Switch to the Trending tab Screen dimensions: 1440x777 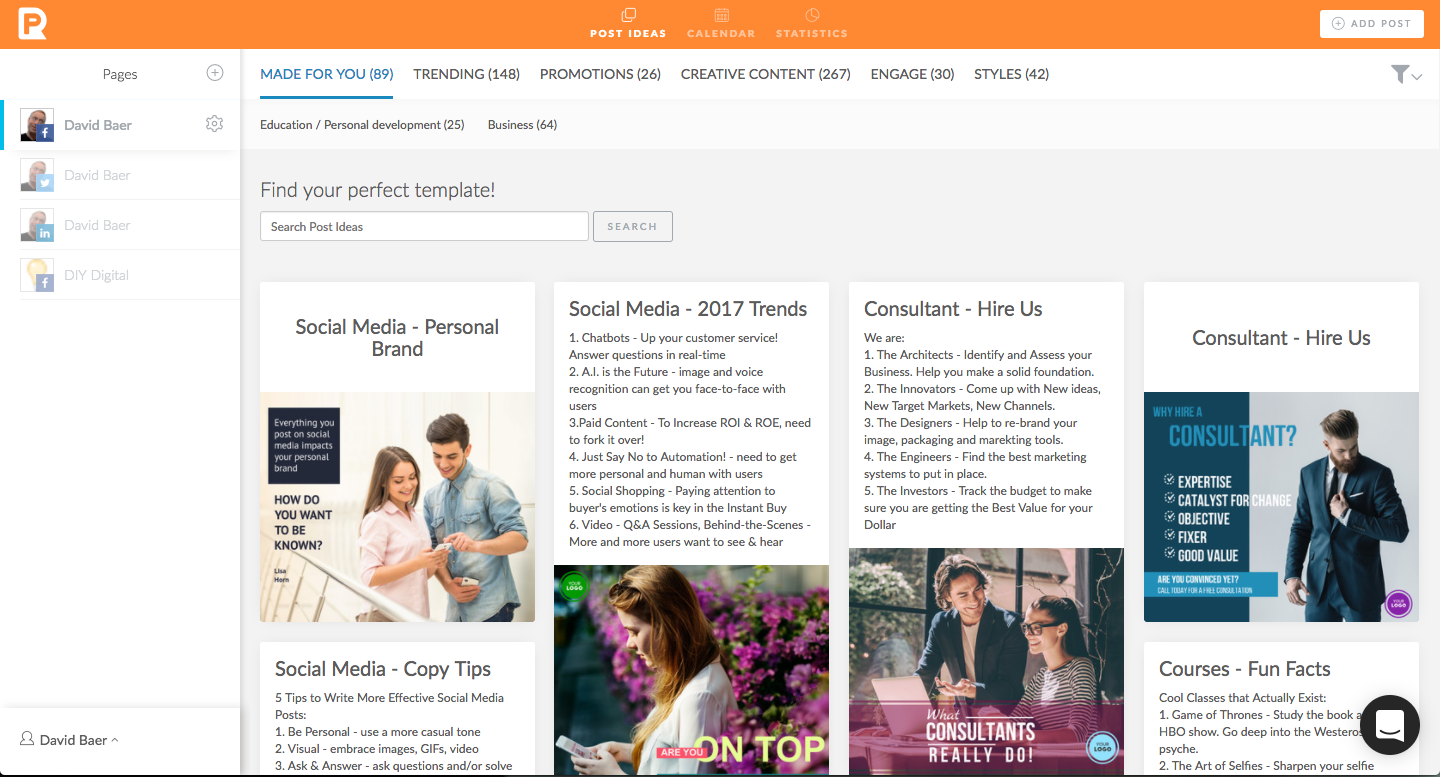pos(466,74)
